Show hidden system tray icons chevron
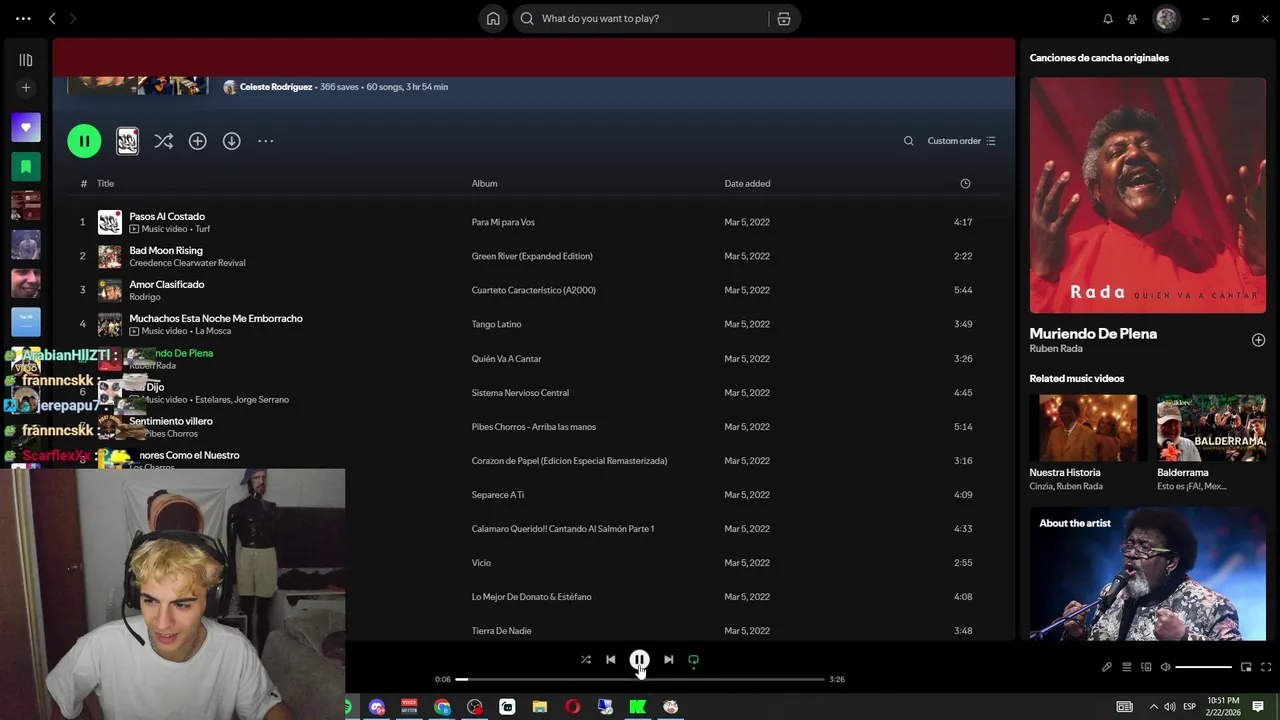Viewport: 1280px width, 720px height. pyautogui.click(x=1152, y=707)
